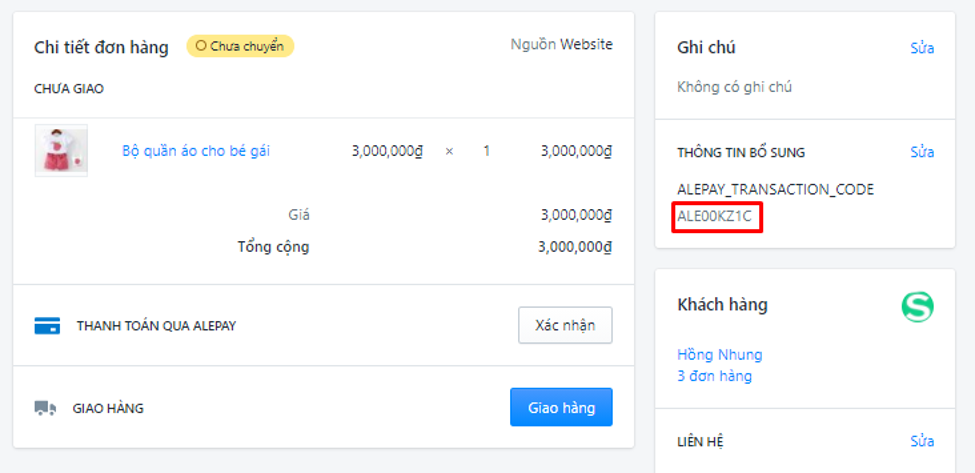Edit the note via Sửa in Ghi chú
975x473 pixels.
(x=922, y=48)
